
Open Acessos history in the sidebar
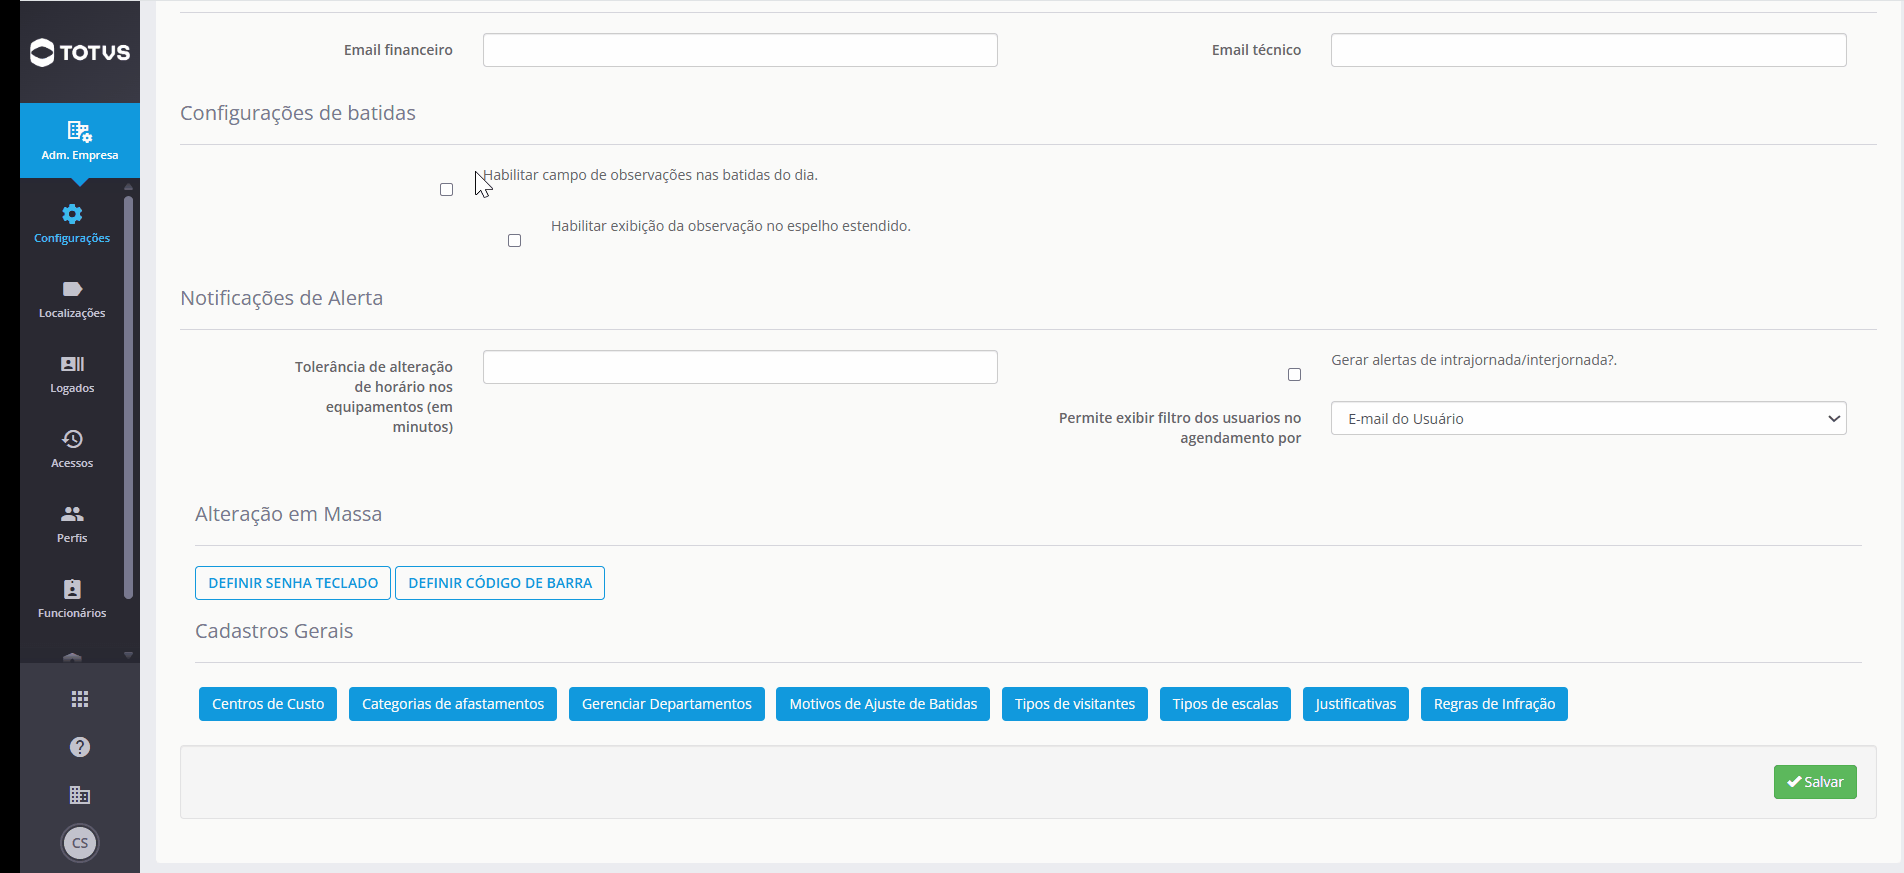click(x=72, y=449)
